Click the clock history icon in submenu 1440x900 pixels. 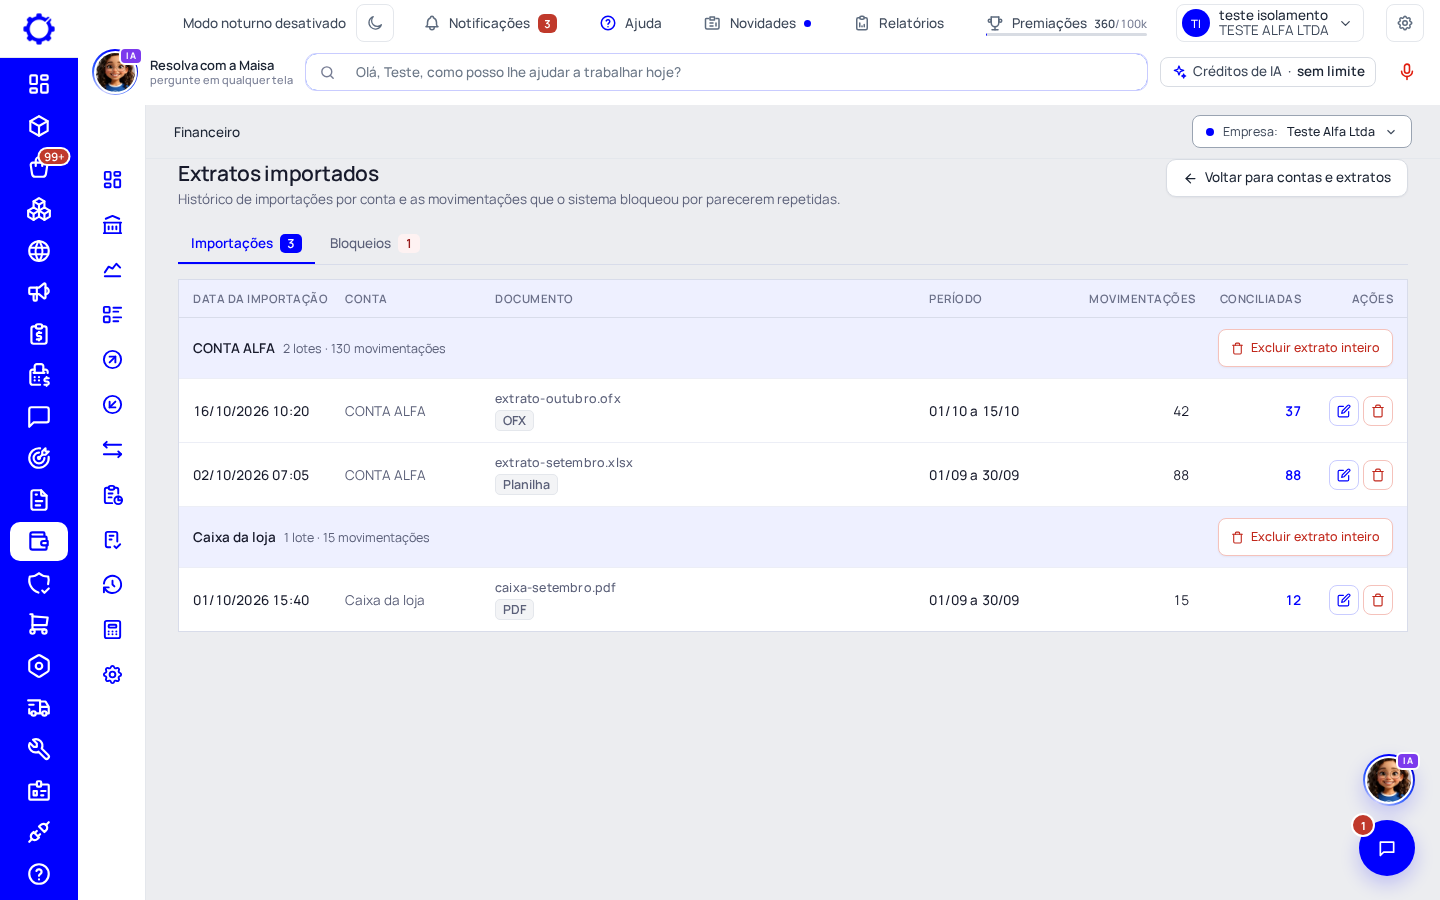click(113, 585)
